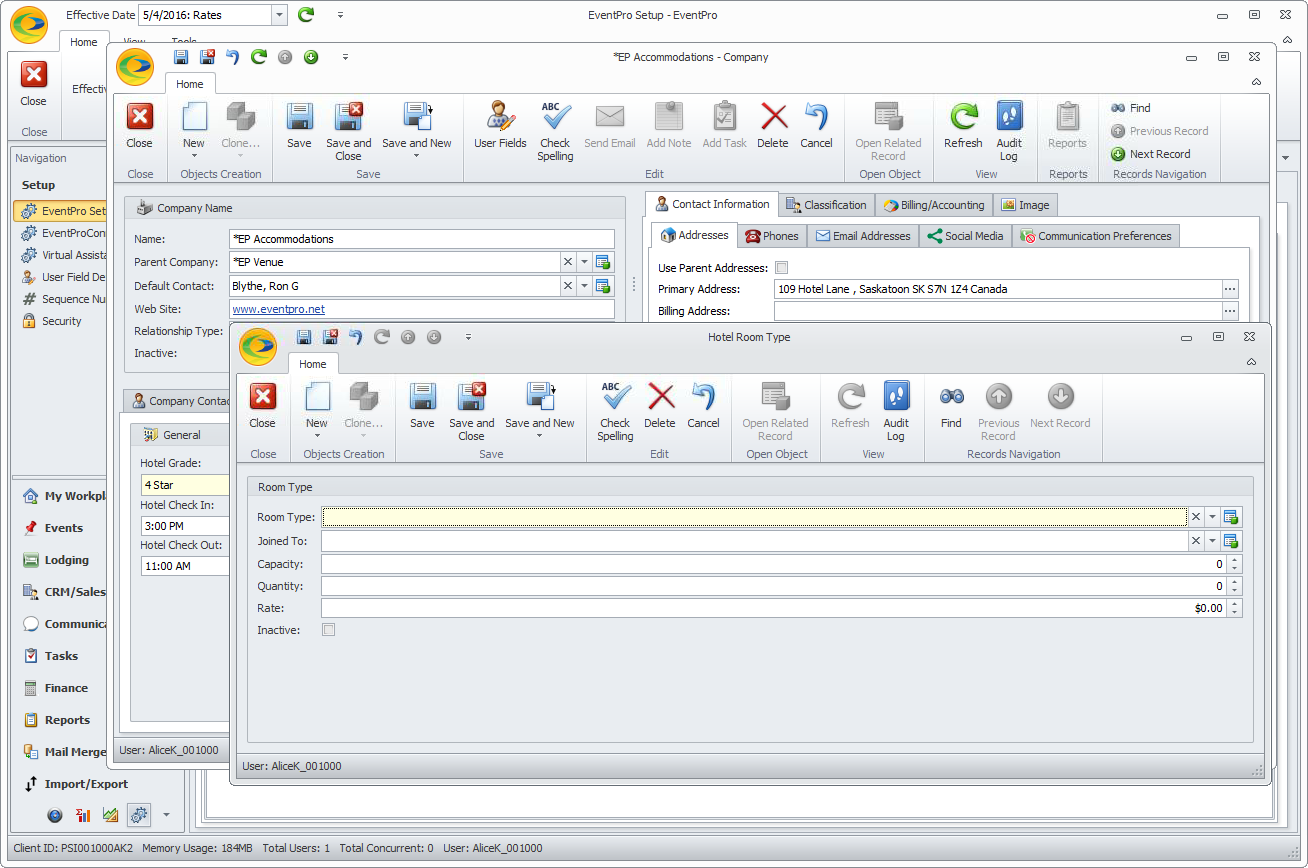Toggle Use Parent Addresses checkbox
The width and height of the screenshot is (1308, 868).
(x=782, y=268)
